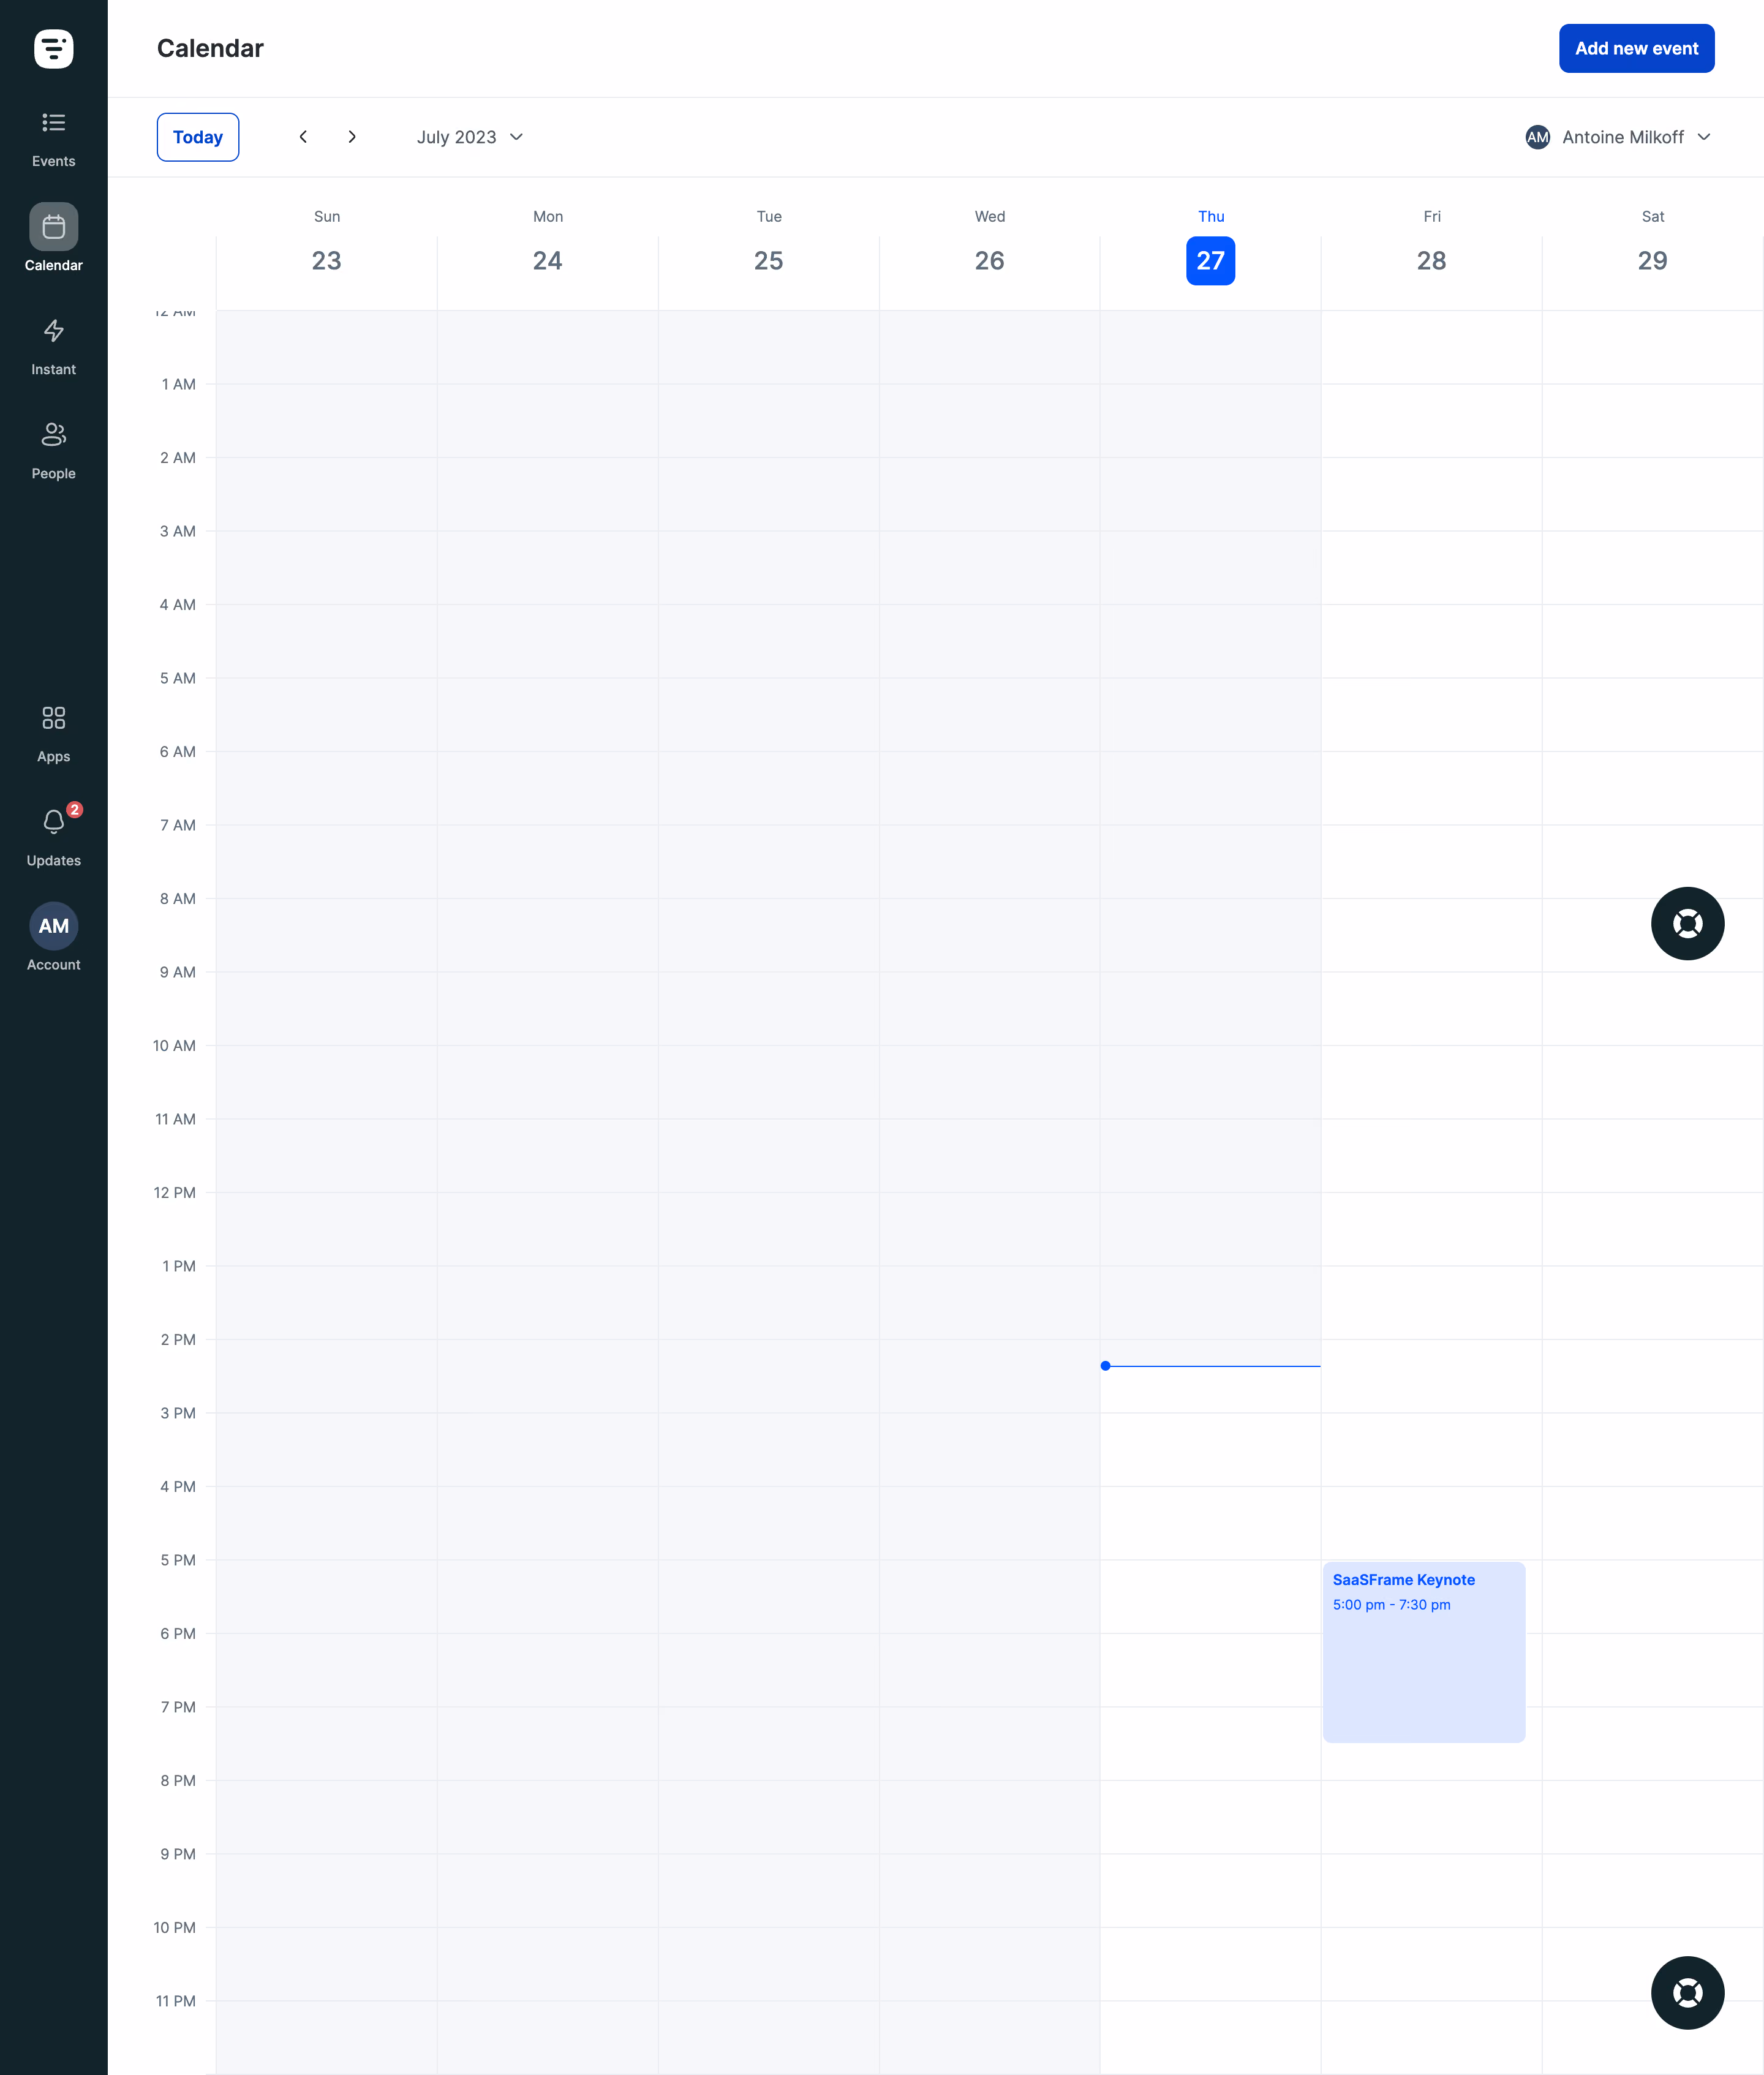Click the 5 PM time label
Viewport: 1764px width, 2075px height.
[x=178, y=1560]
